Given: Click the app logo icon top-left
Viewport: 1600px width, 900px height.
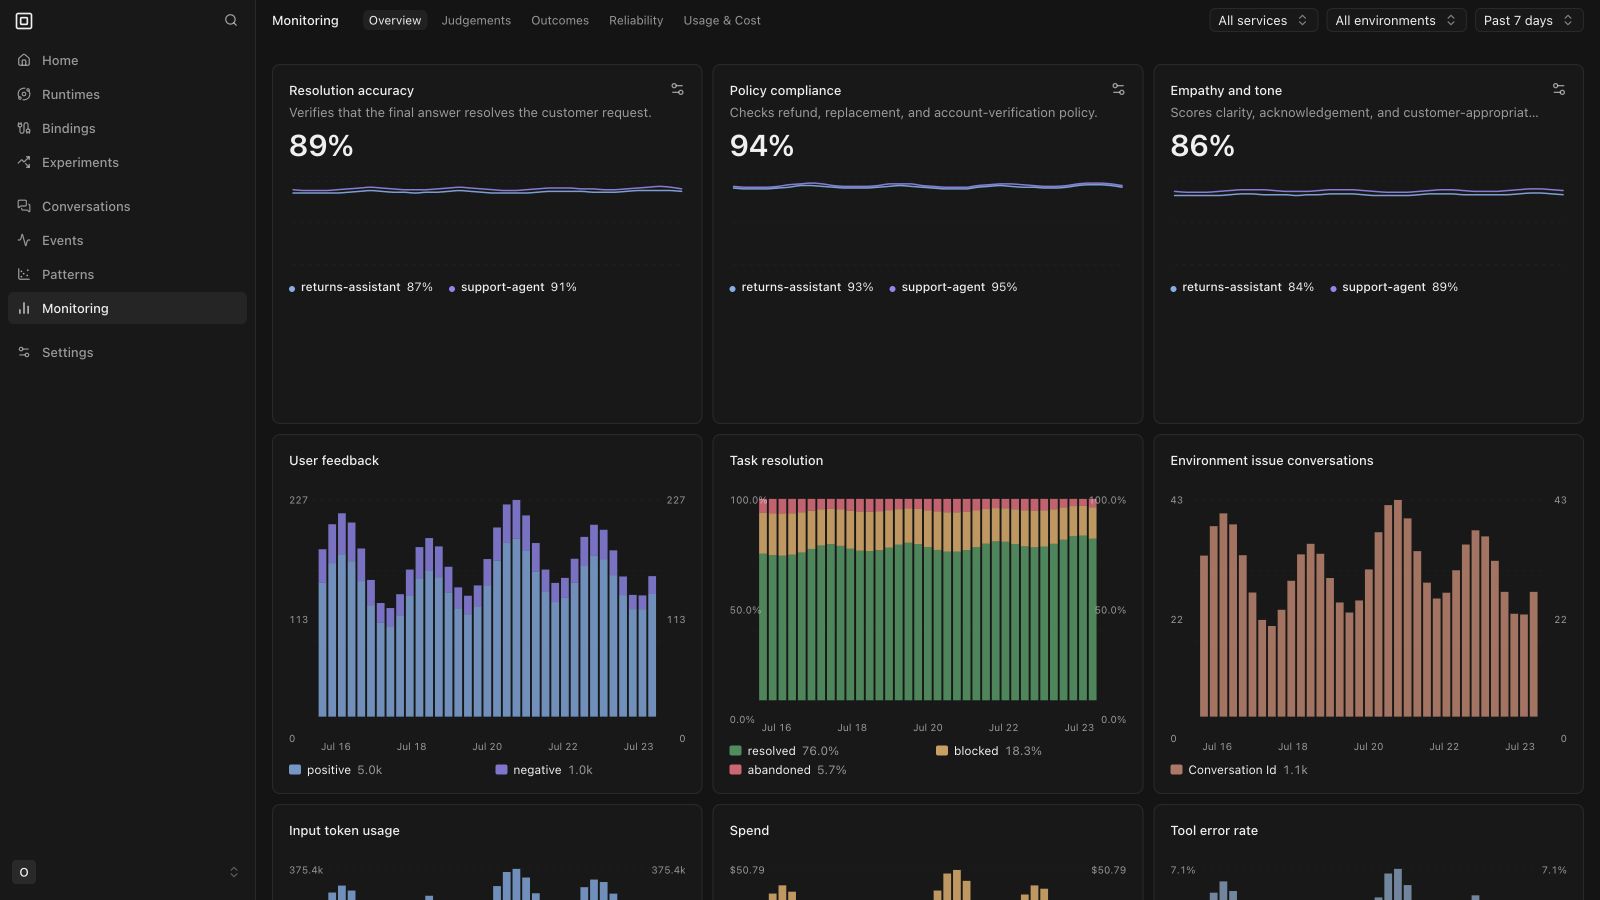Looking at the screenshot, I should point(24,20).
